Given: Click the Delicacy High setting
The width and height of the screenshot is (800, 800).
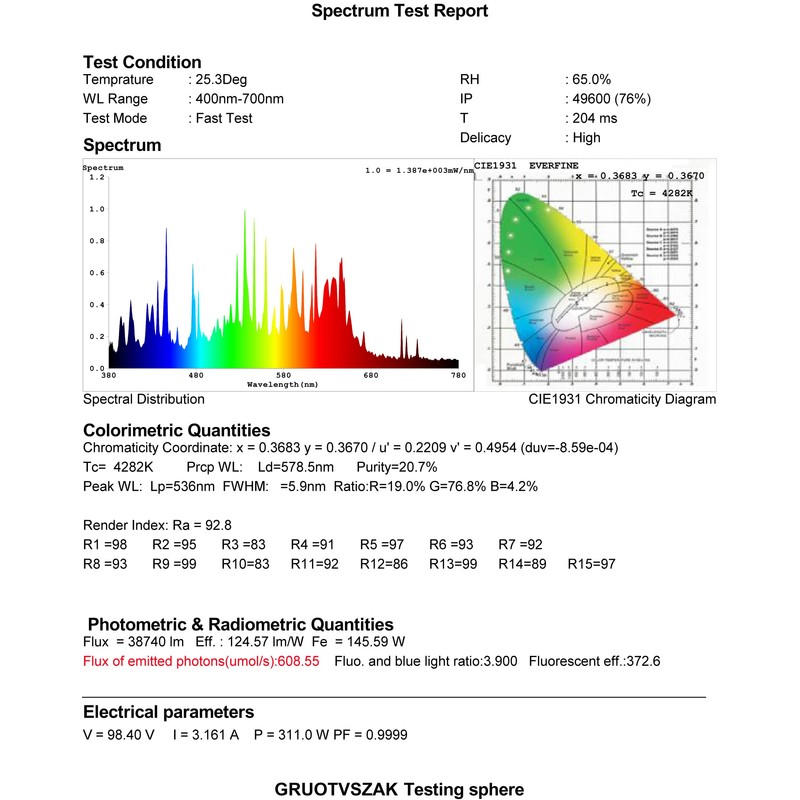Looking at the screenshot, I should point(530,138).
